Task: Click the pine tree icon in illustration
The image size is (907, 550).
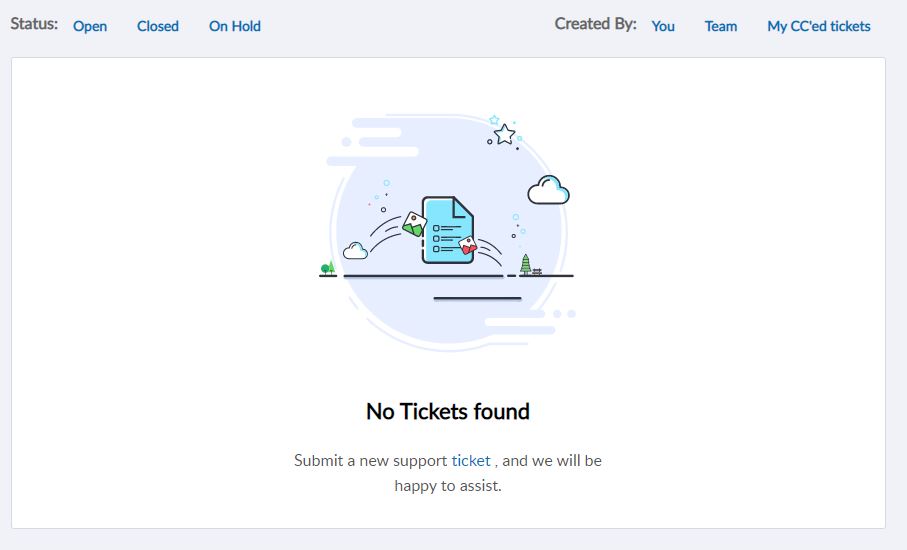Action: [x=525, y=265]
